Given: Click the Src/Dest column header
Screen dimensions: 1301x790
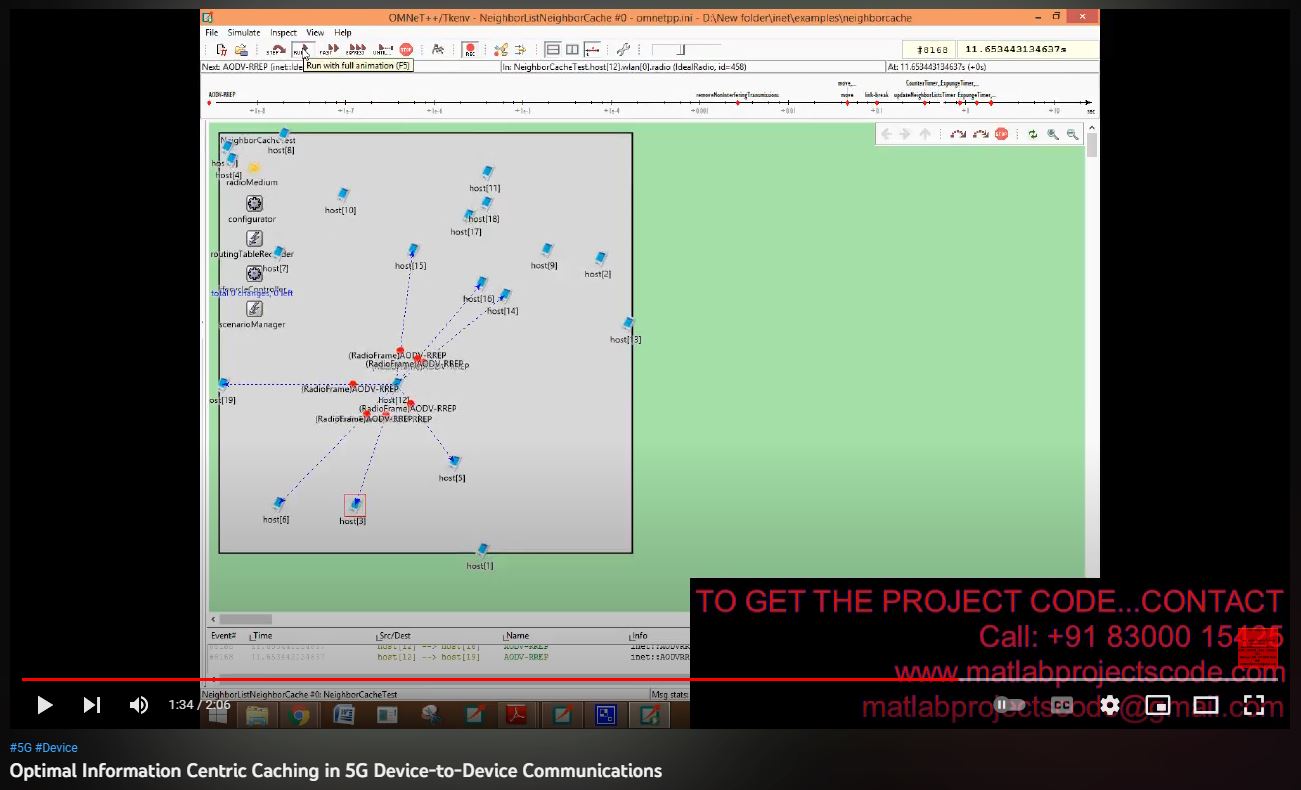Looking at the screenshot, I should tap(395, 636).
